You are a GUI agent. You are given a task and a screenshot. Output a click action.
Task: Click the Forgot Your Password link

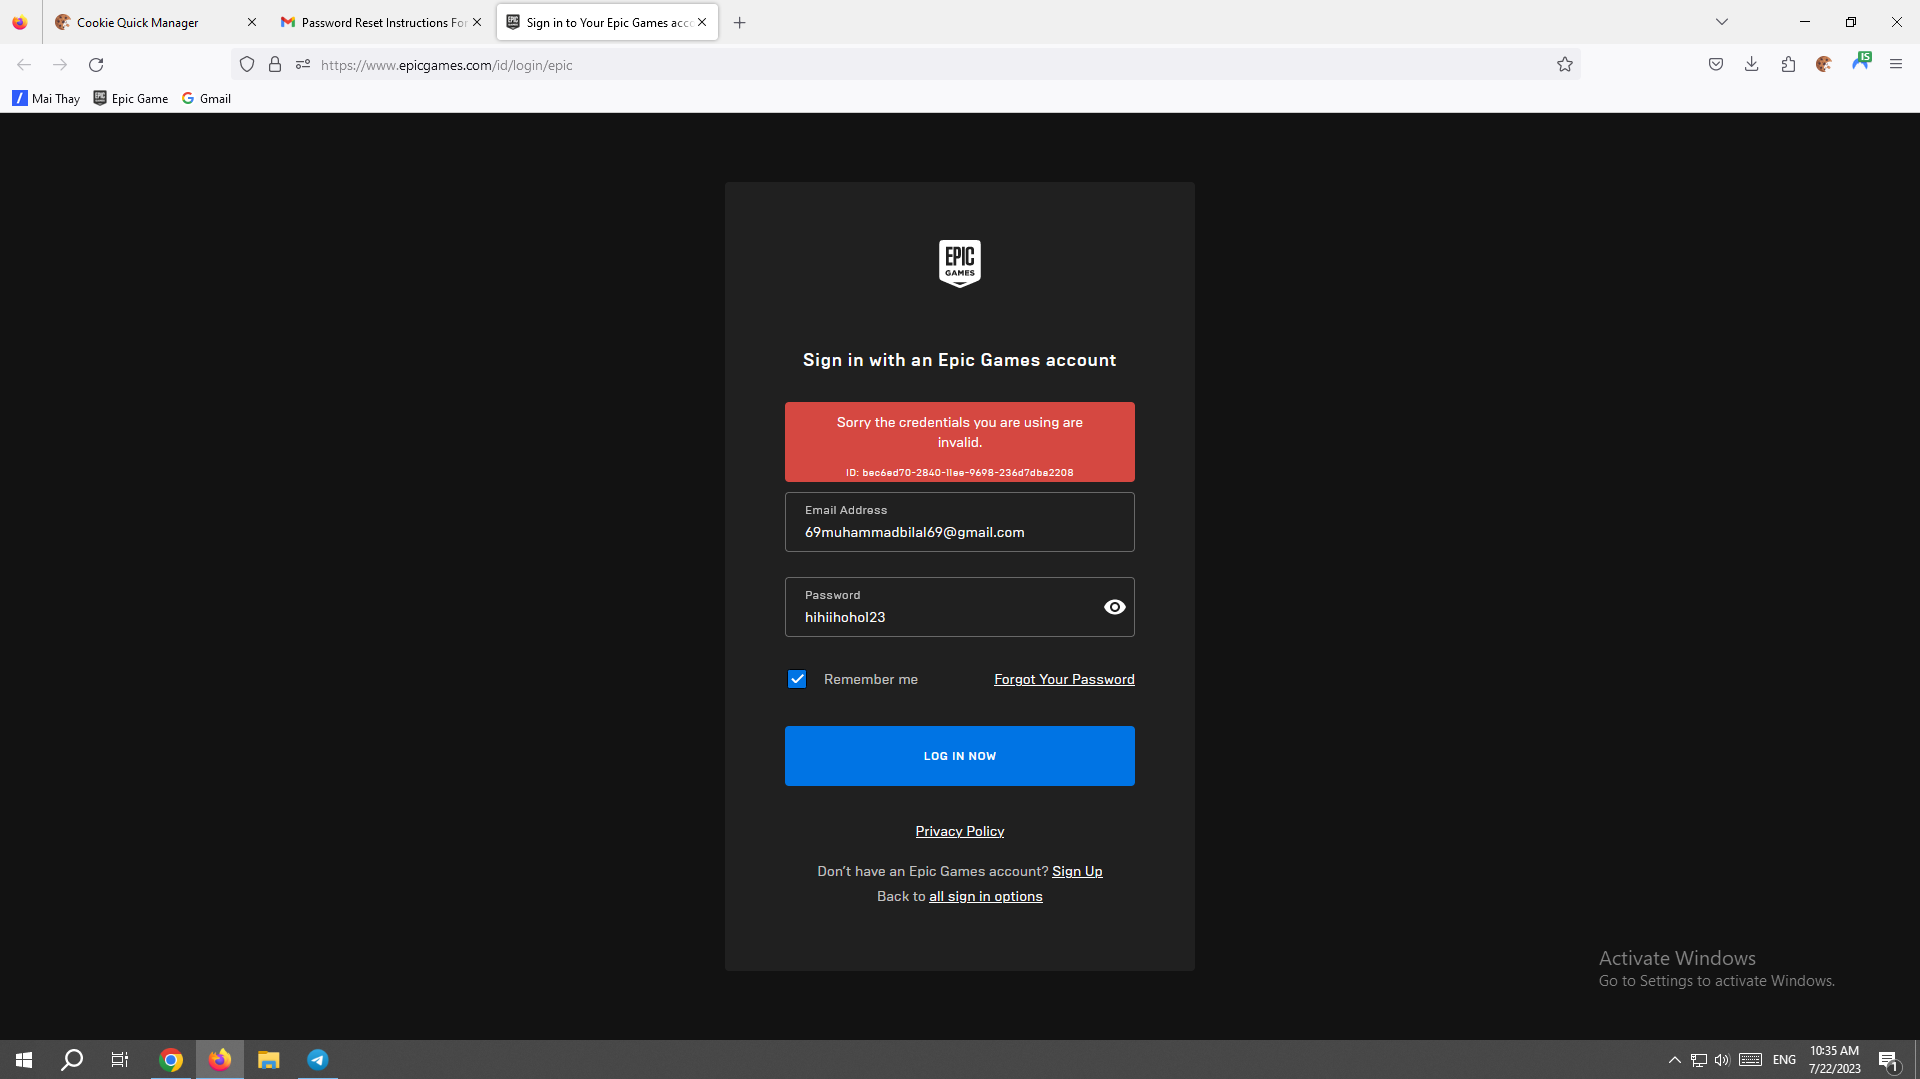tap(1064, 679)
